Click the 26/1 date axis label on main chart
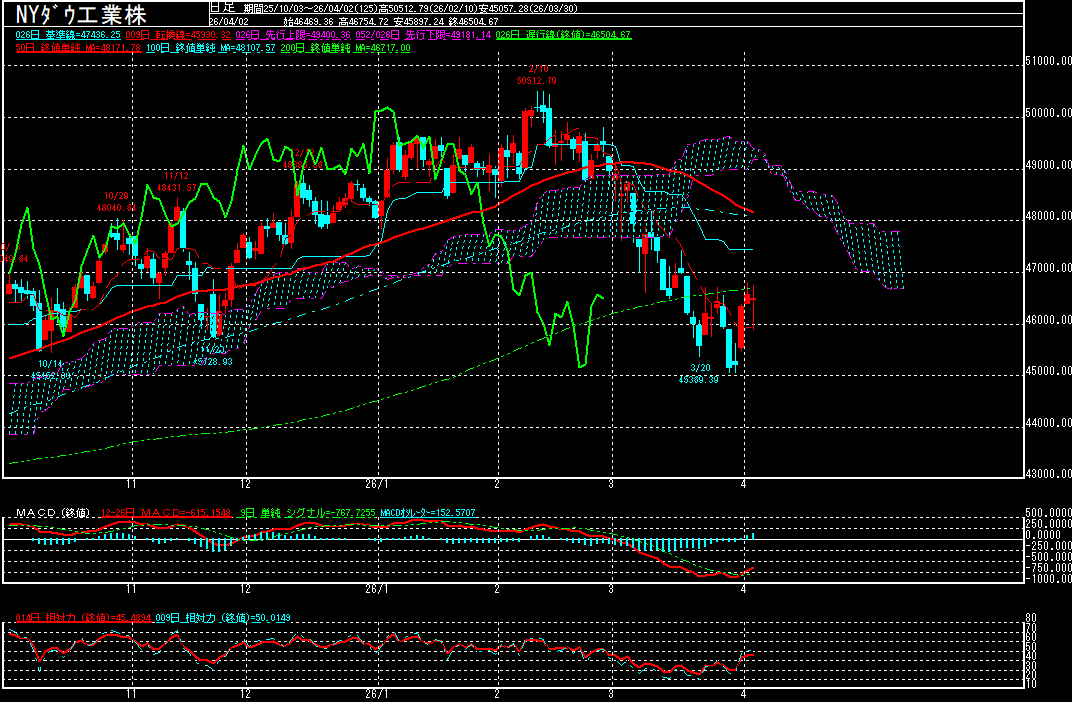This screenshot has width=1080, height=703. pos(376,481)
